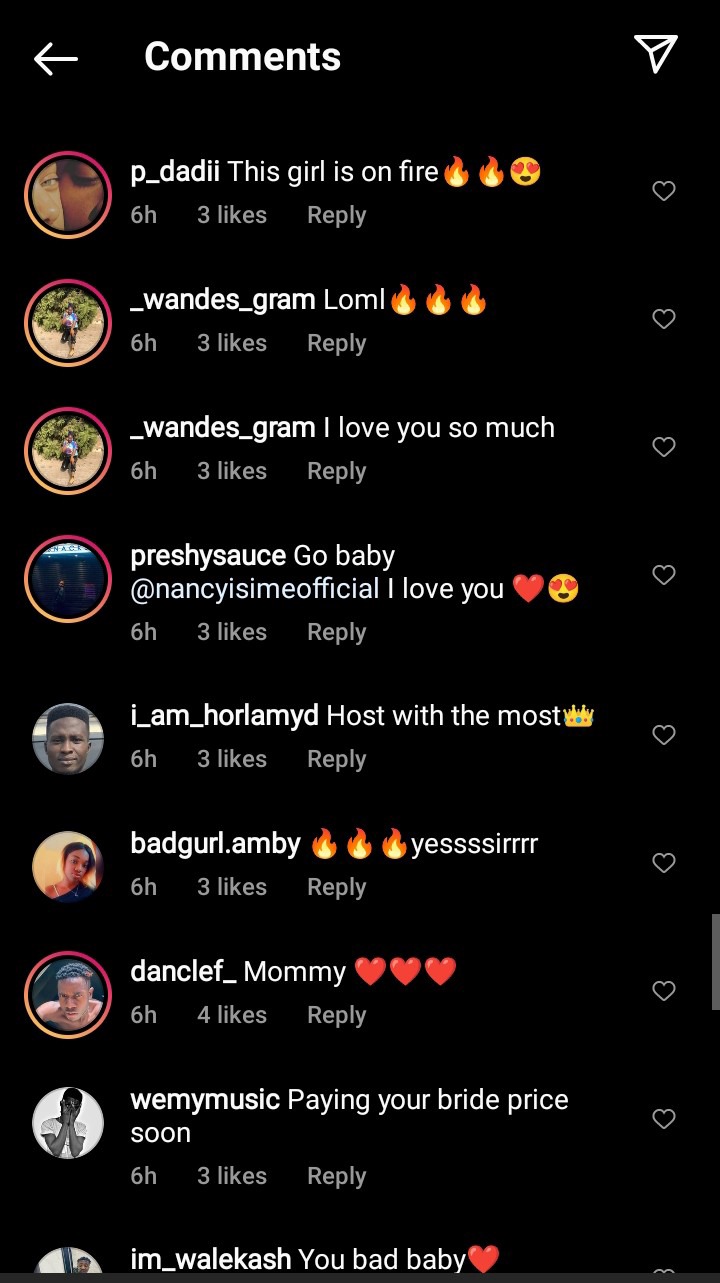Like badgurl.amby's comment heart
Image resolution: width=720 pixels, height=1283 pixels.
664,863
